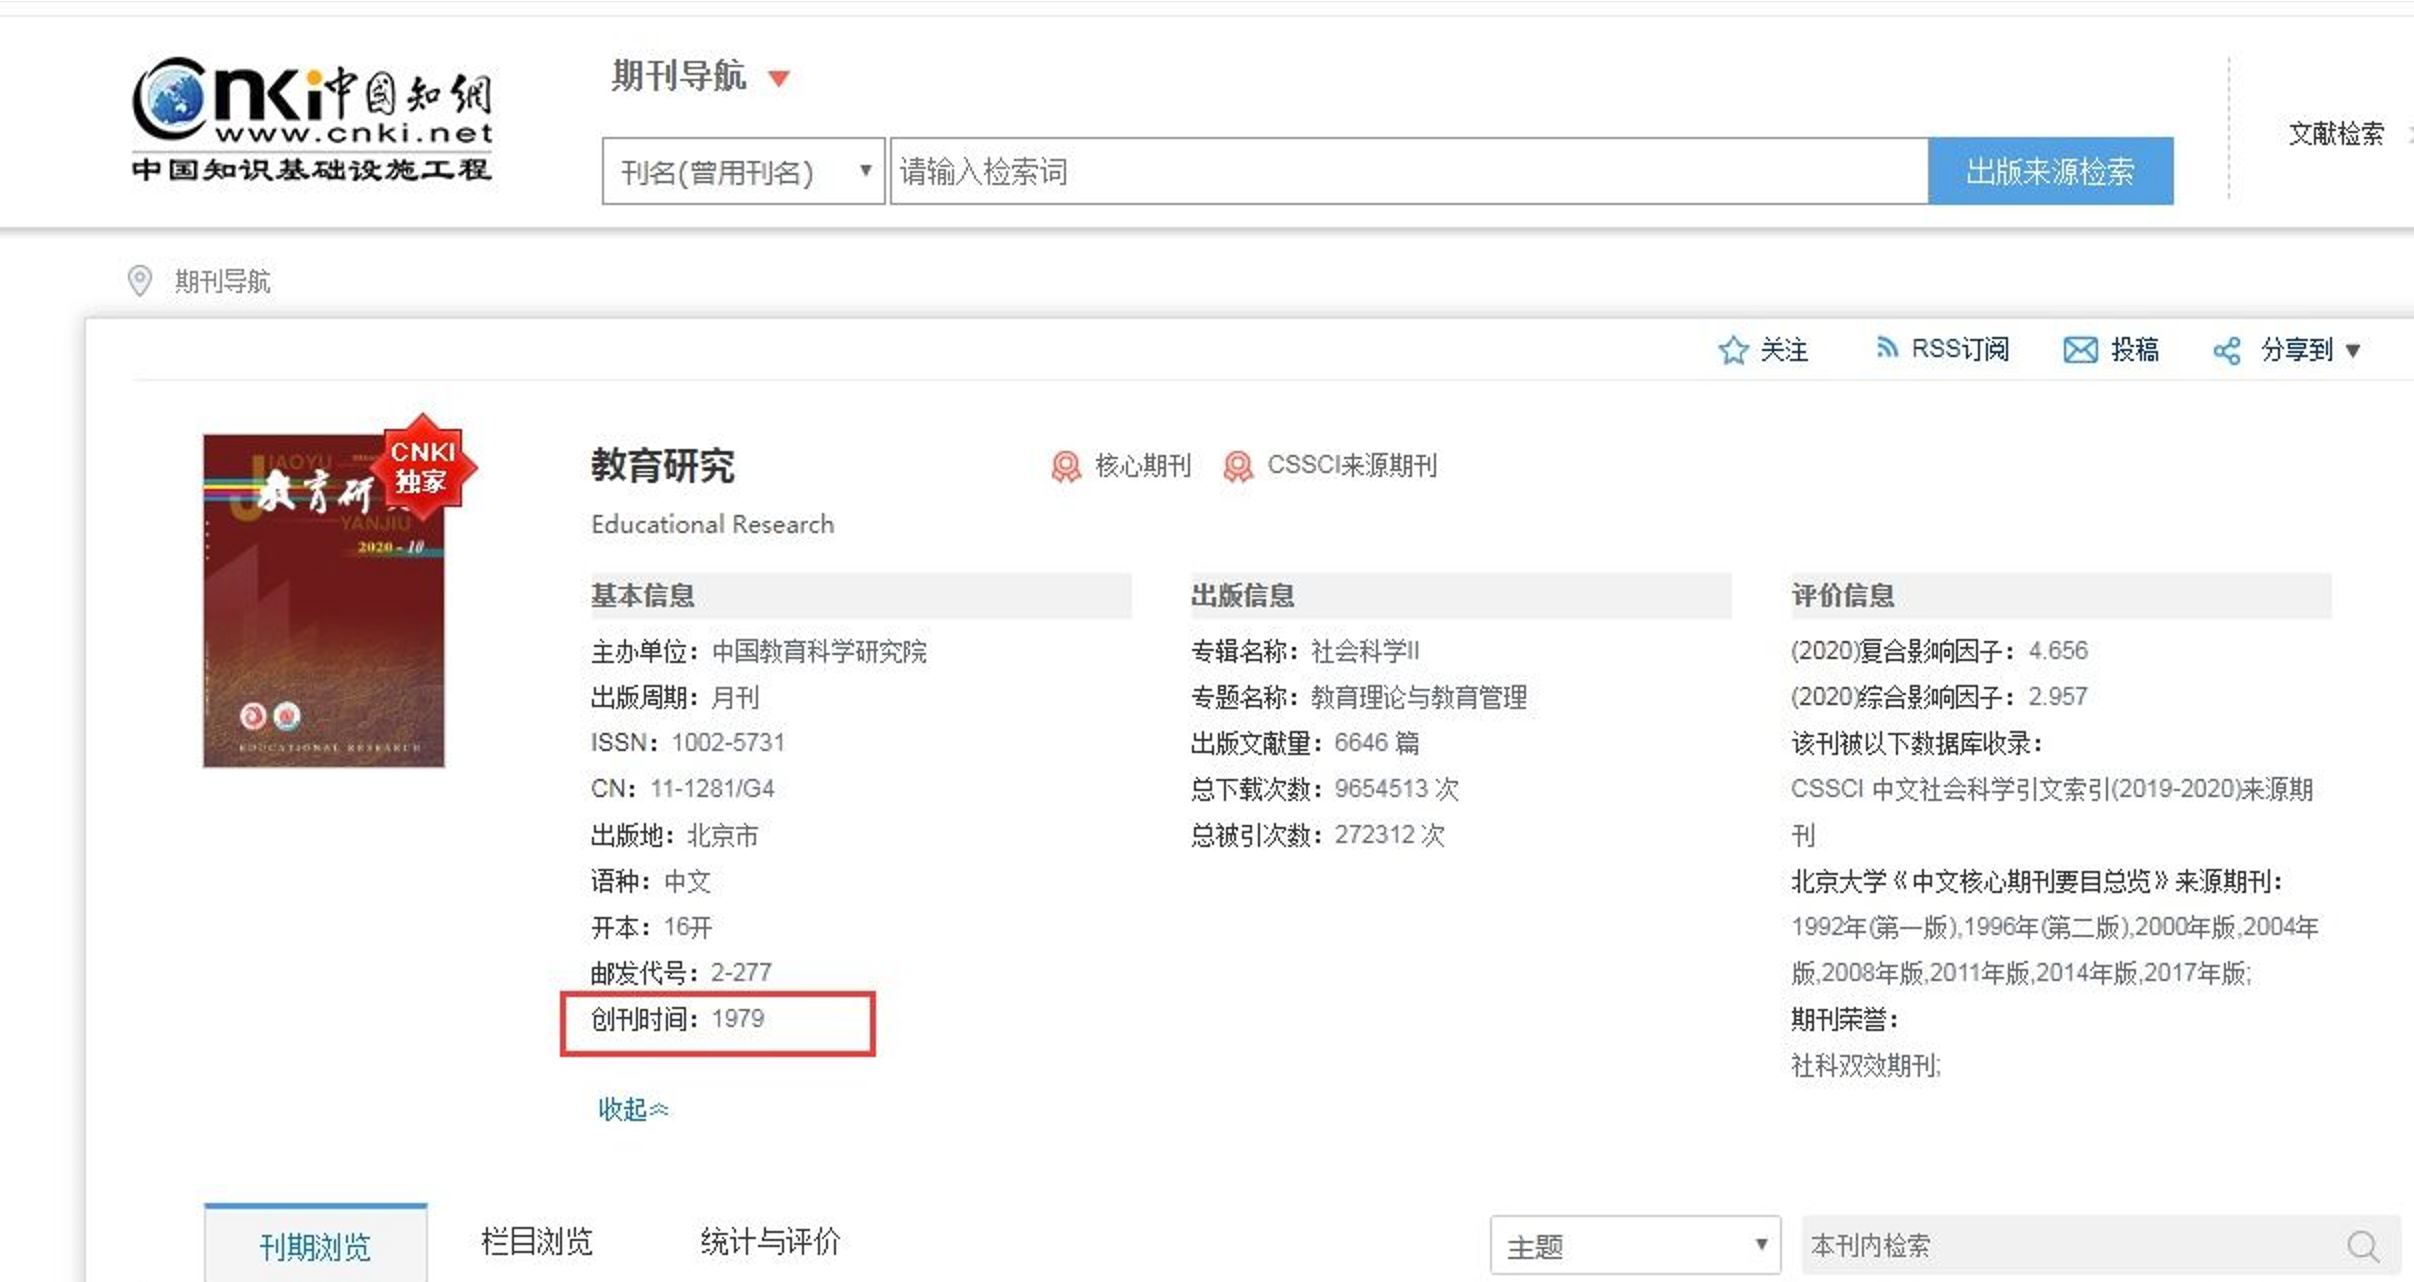Click the location pin beside 期刊导航 breadcrumb
The image size is (2414, 1282).
tap(139, 280)
